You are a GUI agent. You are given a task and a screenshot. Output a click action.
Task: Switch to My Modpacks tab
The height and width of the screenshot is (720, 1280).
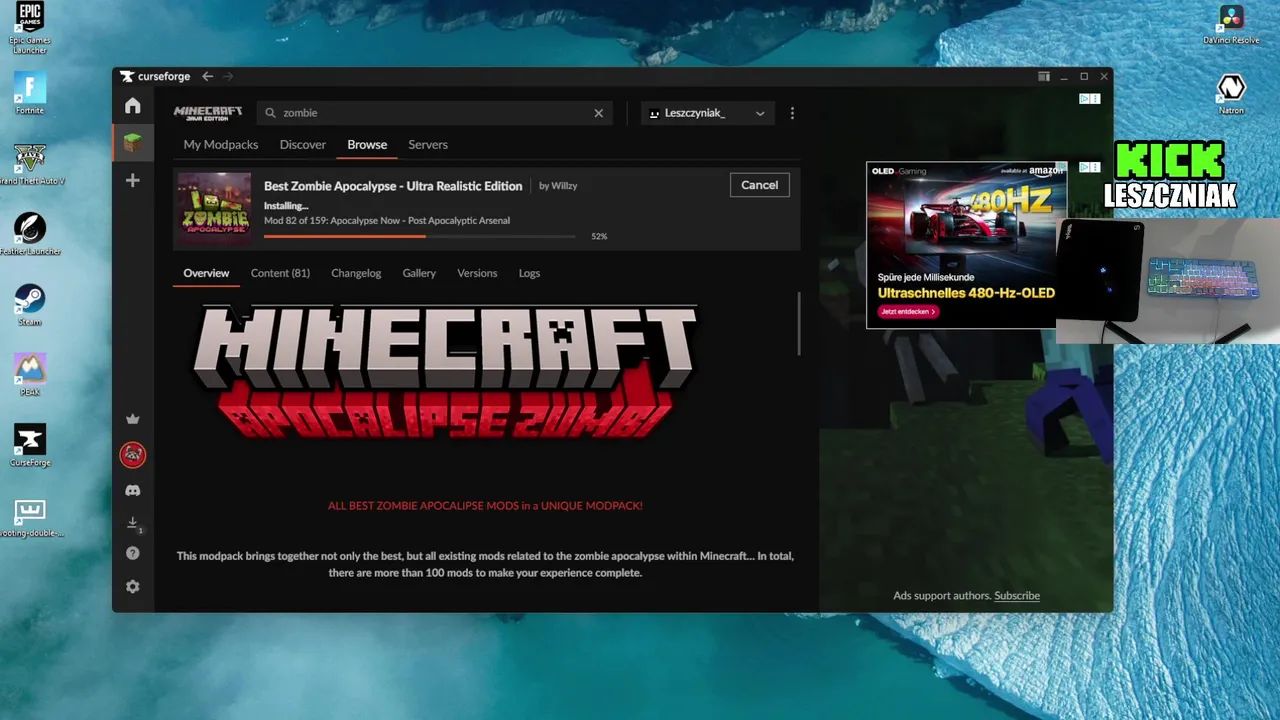221,145
